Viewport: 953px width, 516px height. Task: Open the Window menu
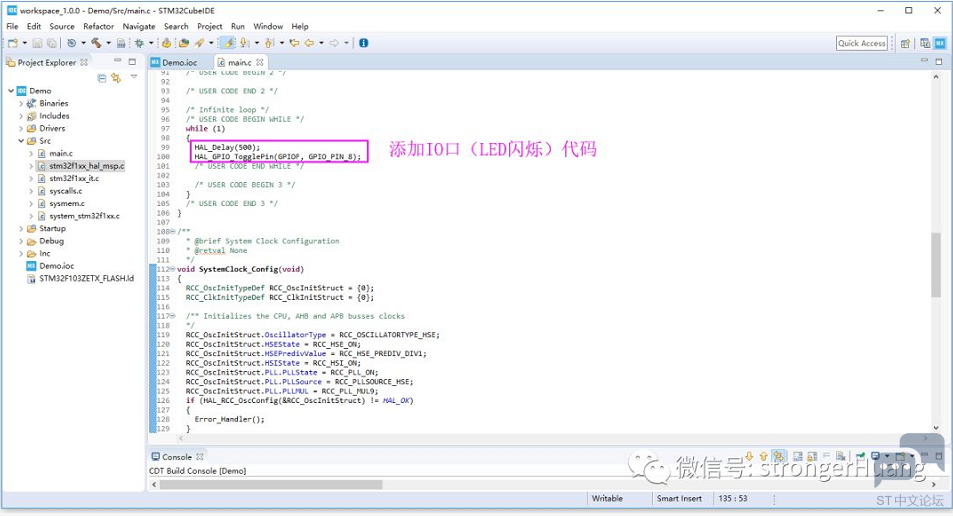pyautogui.click(x=268, y=26)
